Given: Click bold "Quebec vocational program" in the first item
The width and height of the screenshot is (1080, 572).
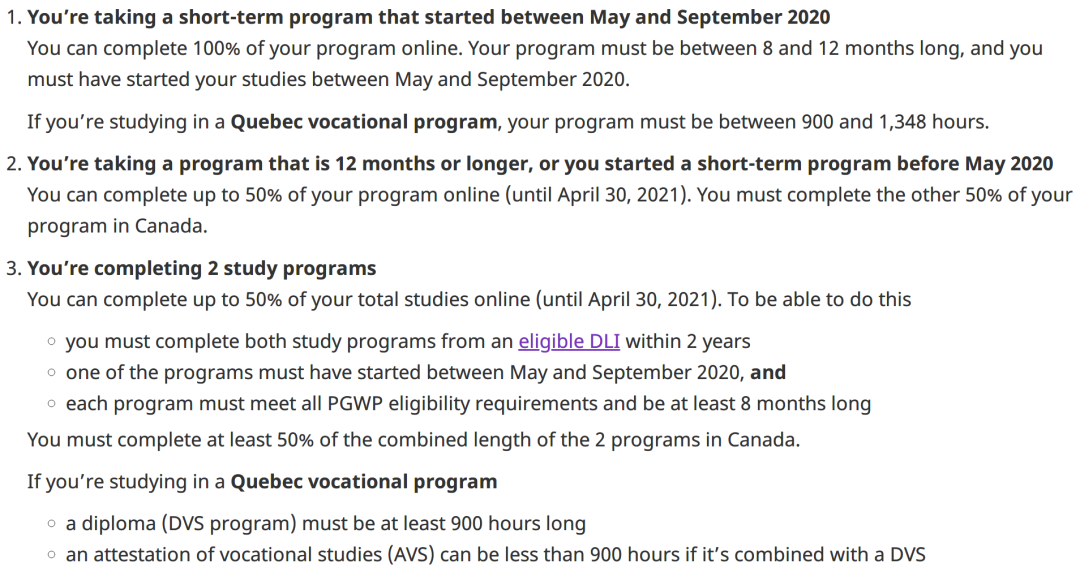Looking at the screenshot, I should coord(364,122).
